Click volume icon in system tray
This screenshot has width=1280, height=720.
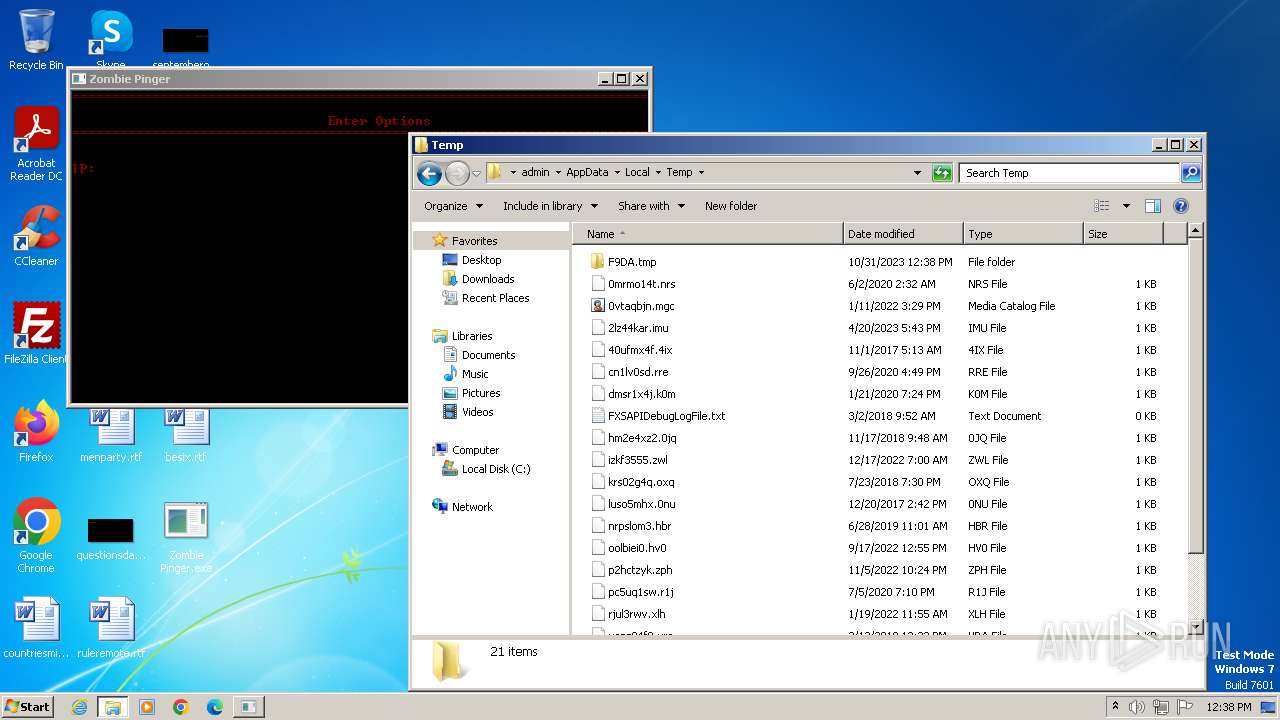point(1137,707)
